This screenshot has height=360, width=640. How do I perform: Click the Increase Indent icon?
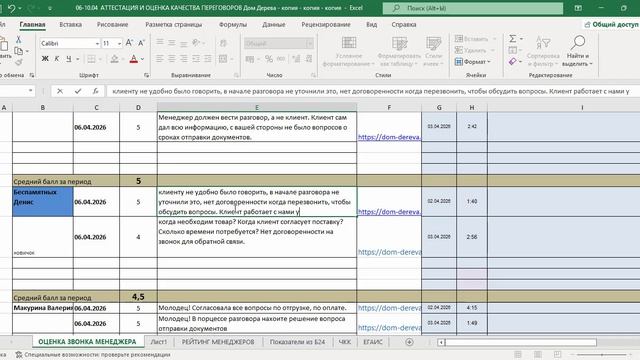click(x=208, y=59)
